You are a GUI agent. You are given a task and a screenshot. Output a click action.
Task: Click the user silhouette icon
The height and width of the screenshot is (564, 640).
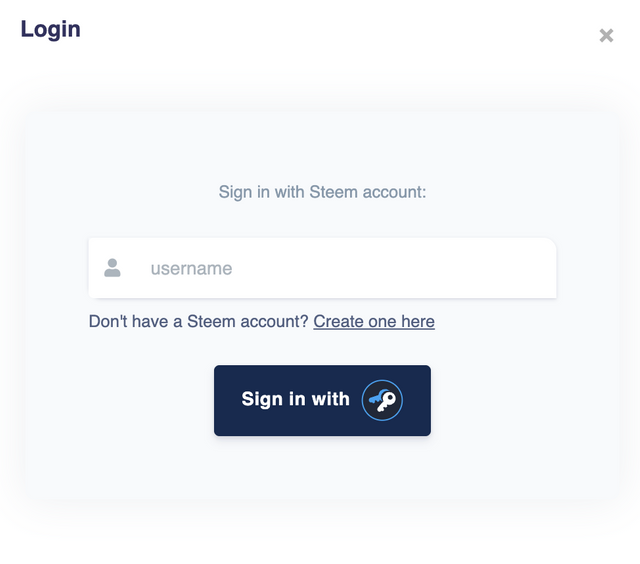click(x=112, y=268)
